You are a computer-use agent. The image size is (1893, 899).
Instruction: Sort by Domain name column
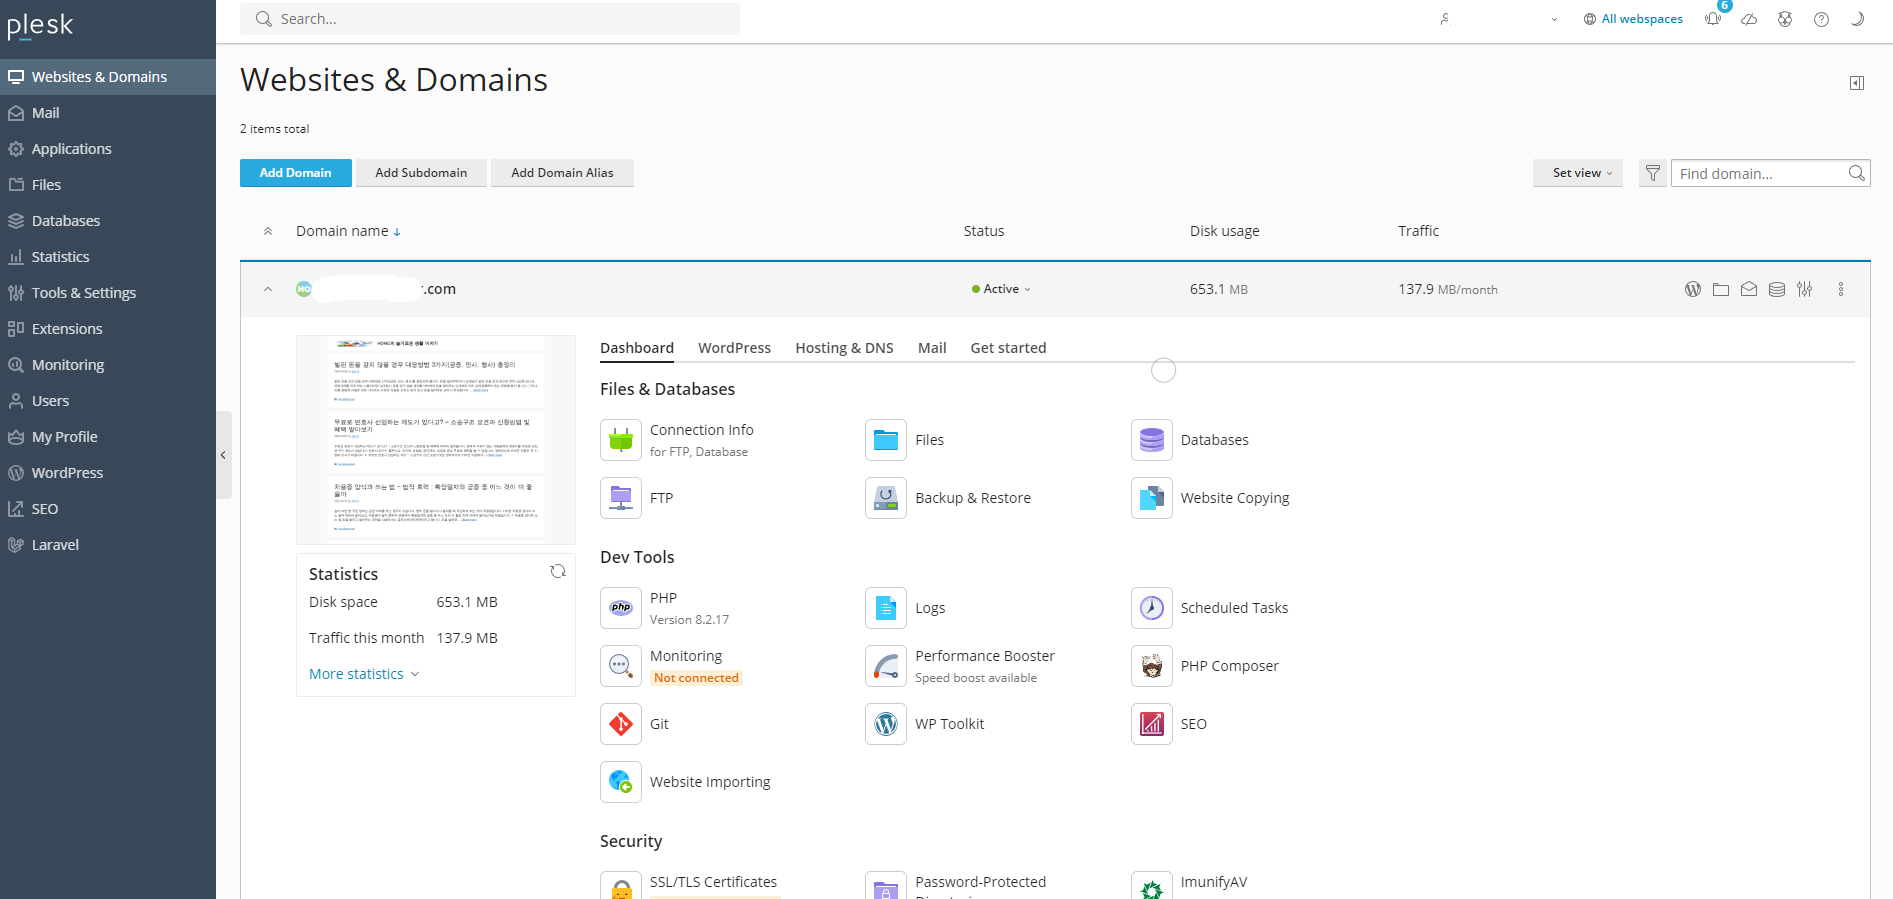348,231
